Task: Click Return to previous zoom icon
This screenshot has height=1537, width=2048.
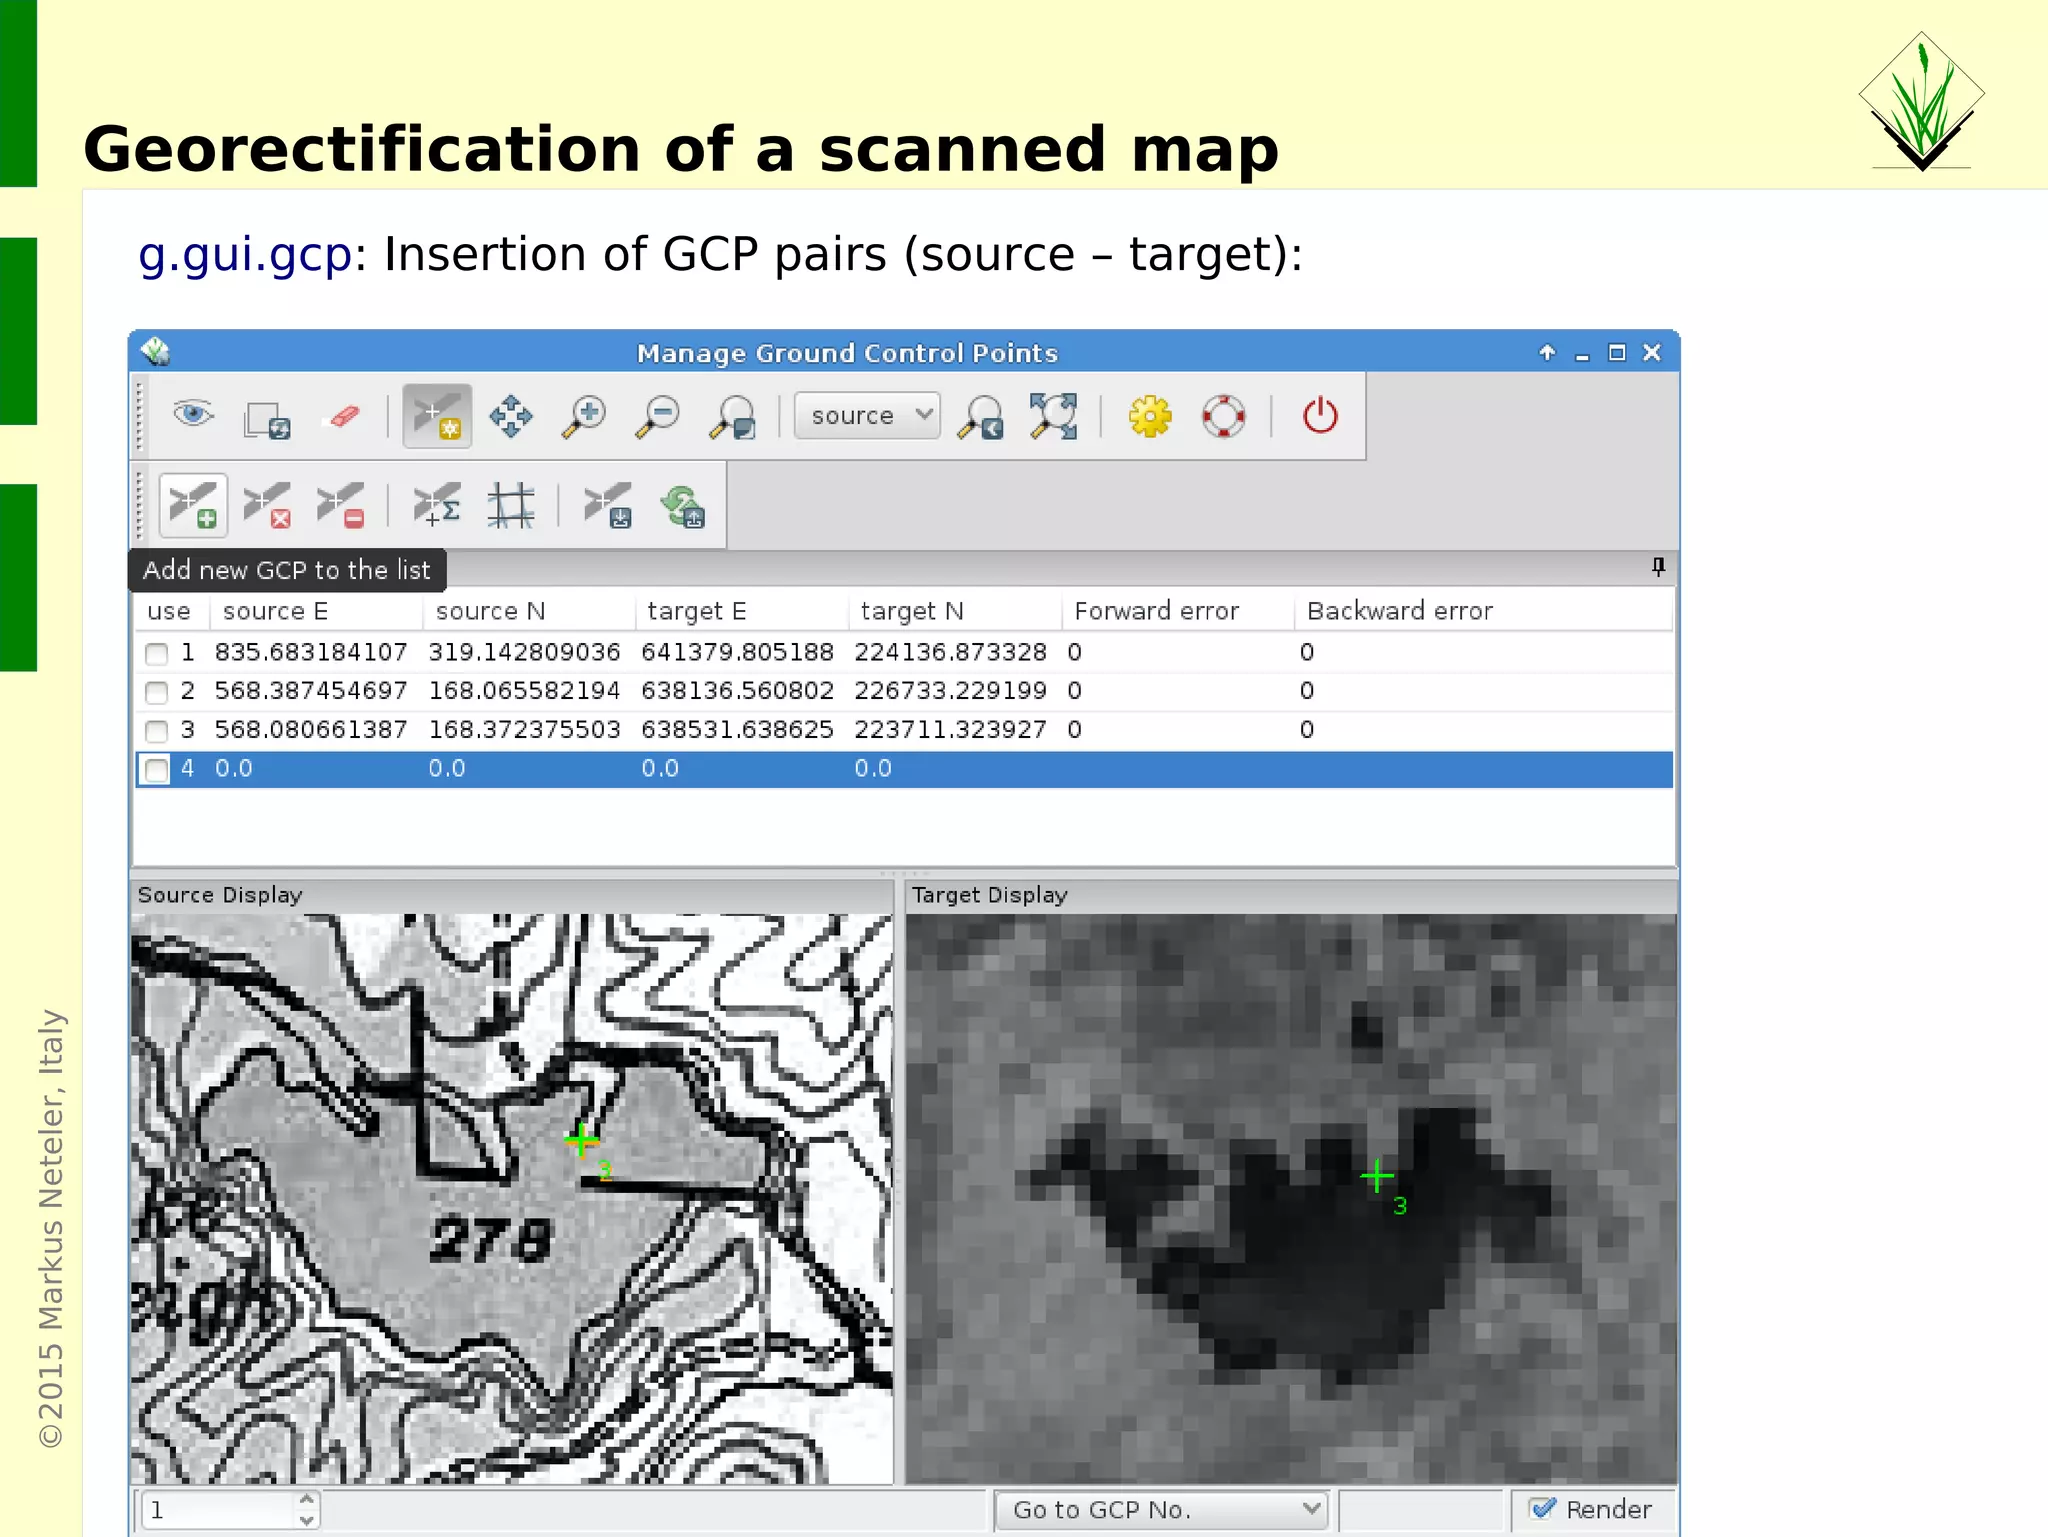Action: pyautogui.click(x=980, y=417)
